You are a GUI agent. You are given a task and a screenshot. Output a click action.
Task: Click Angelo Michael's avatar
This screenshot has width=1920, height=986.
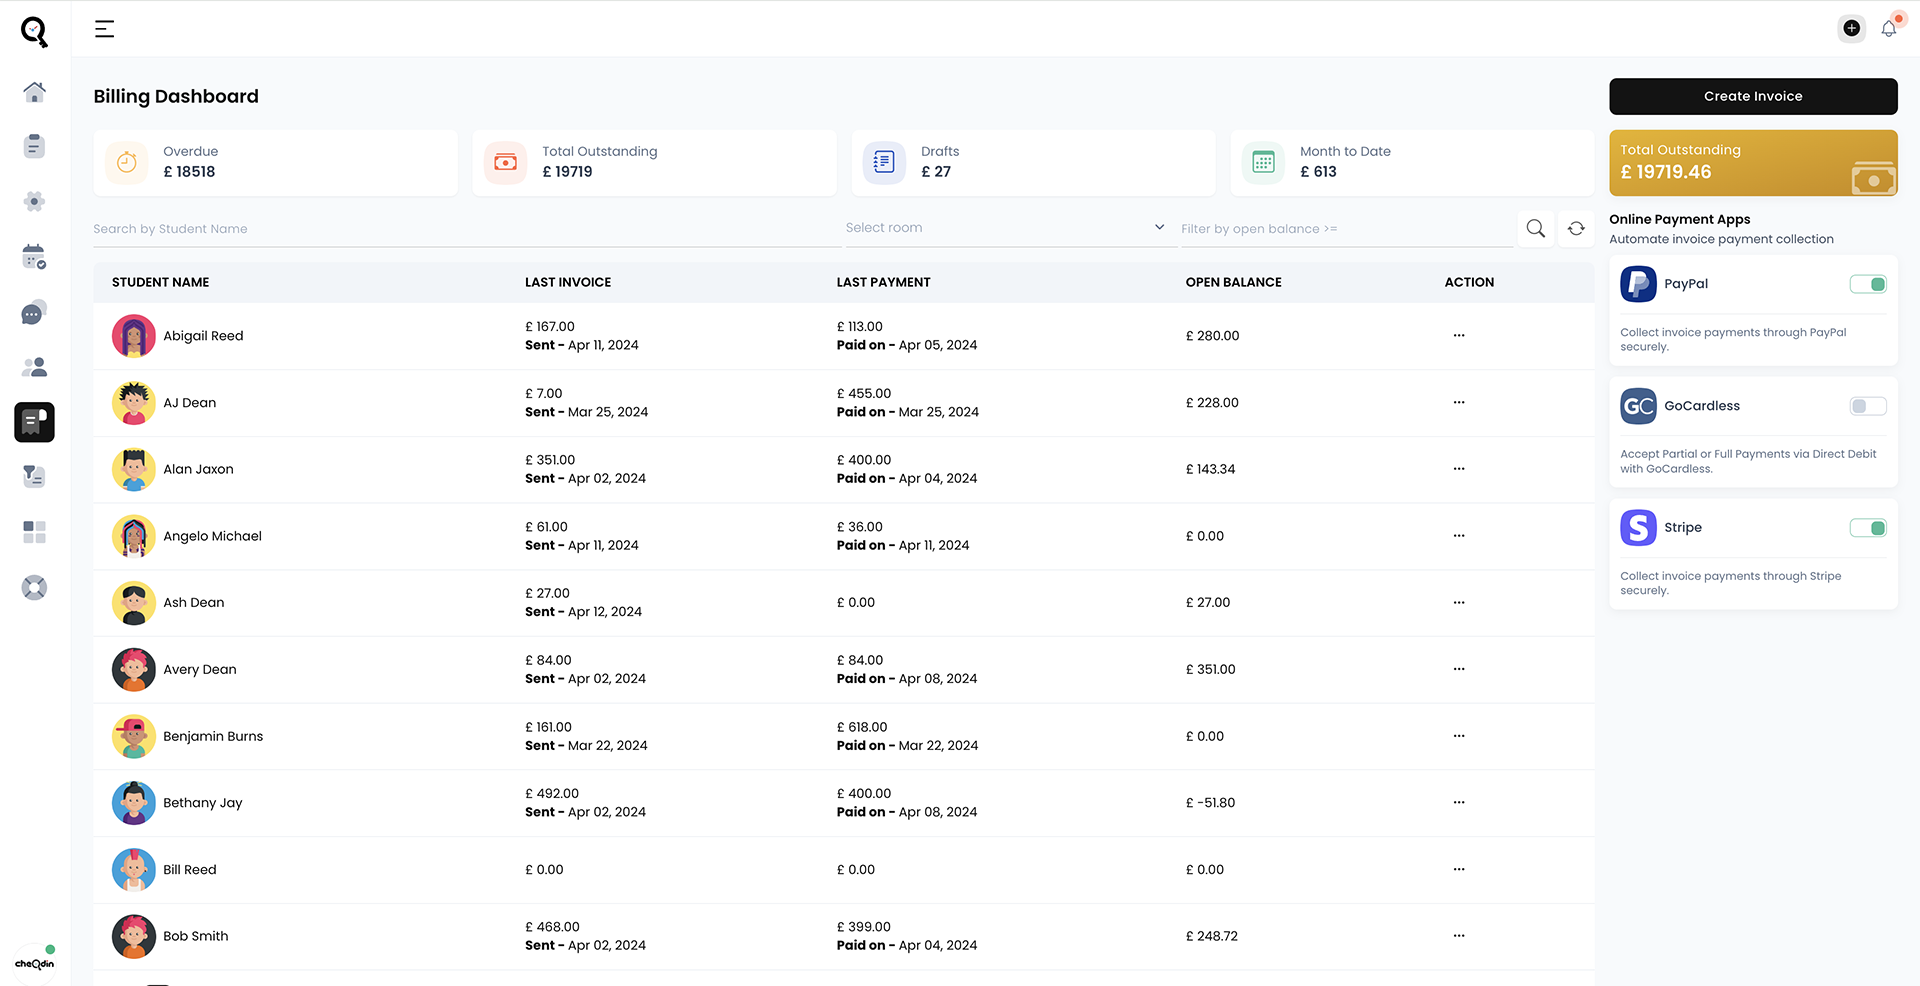click(134, 536)
